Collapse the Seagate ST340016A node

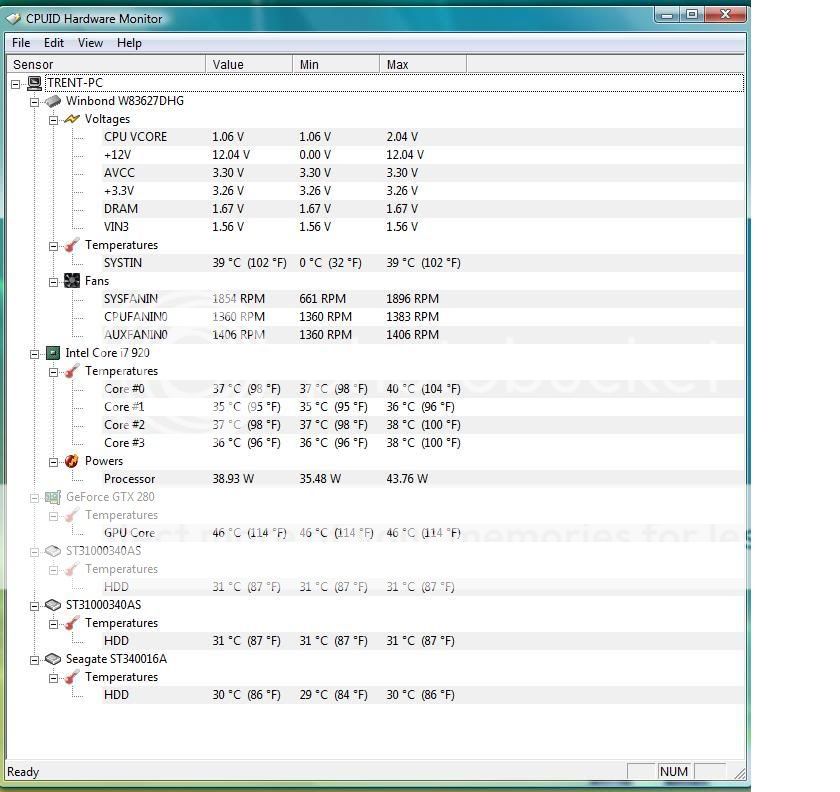pyautogui.click(x=35, y=659)
